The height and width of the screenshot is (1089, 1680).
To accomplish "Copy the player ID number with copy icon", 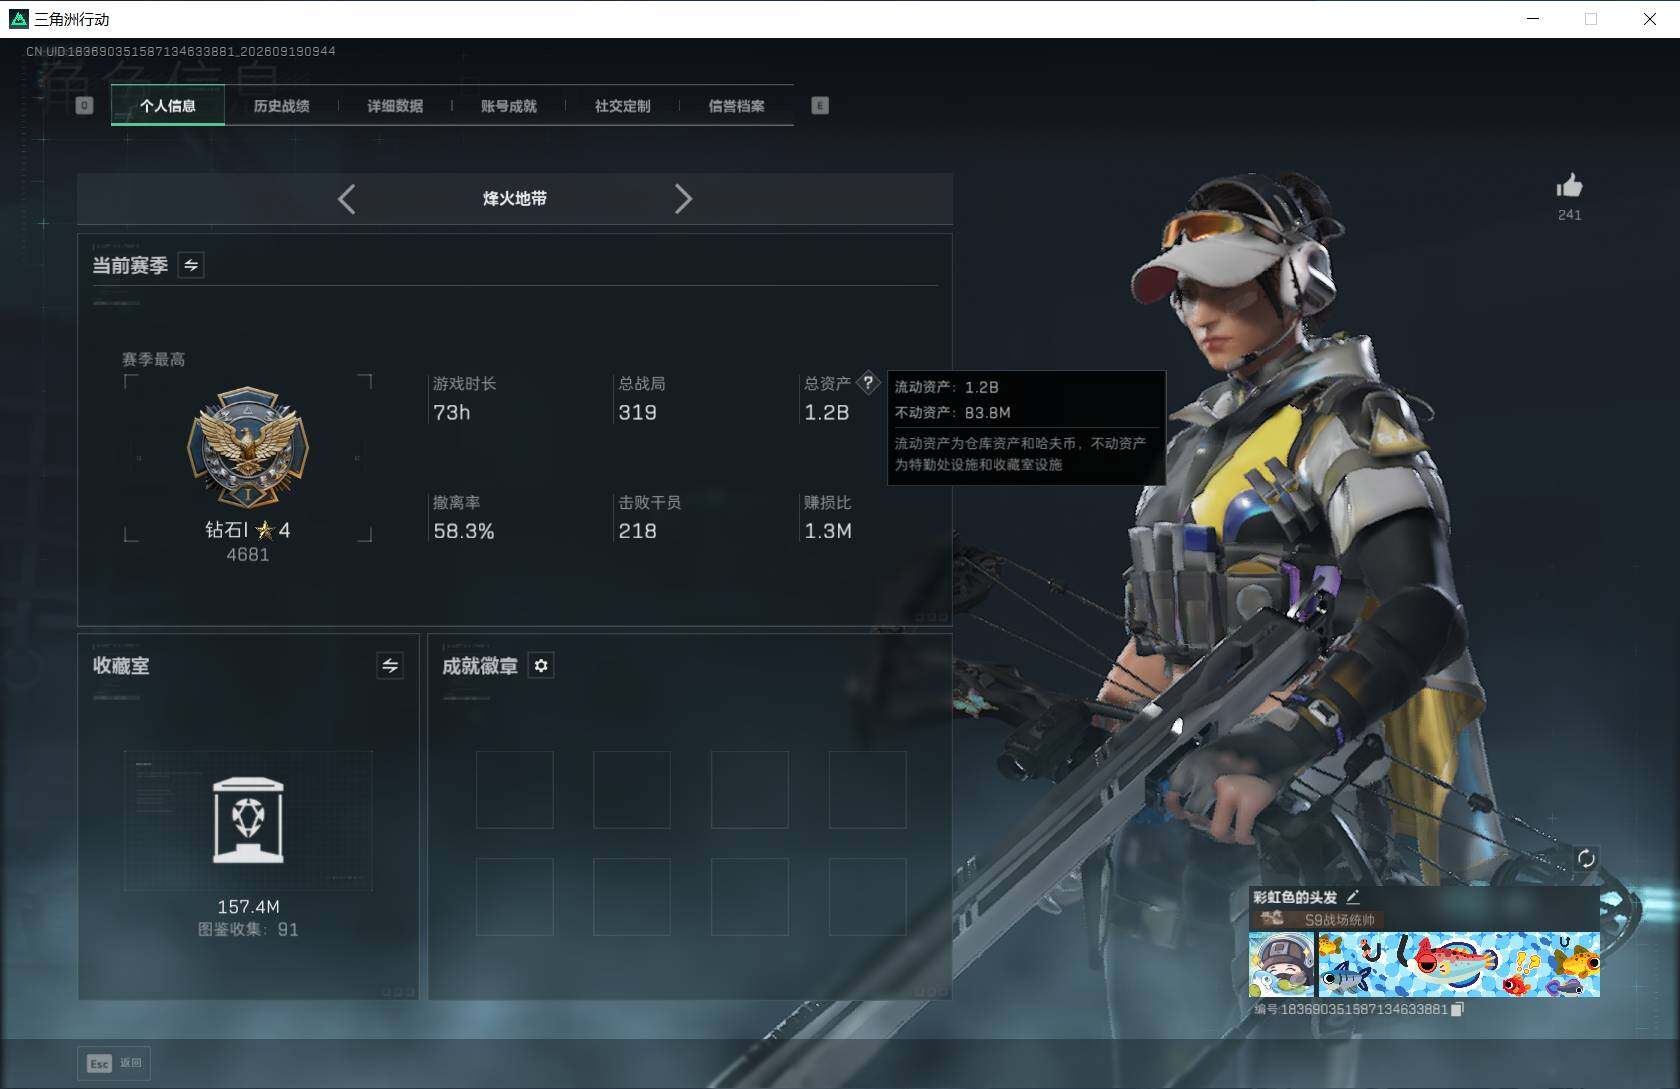I will click(x=1458, y=1010).
